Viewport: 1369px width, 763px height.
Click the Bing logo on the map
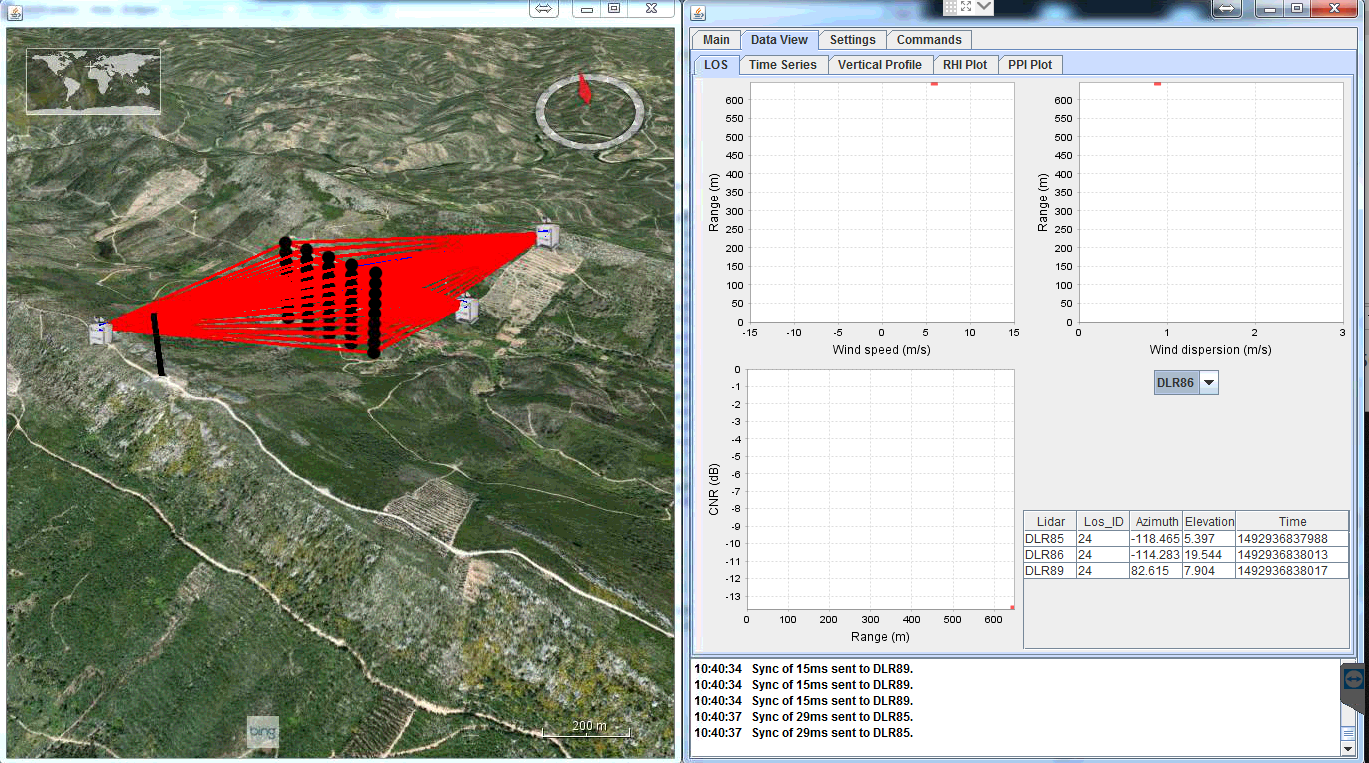[262, 732]
